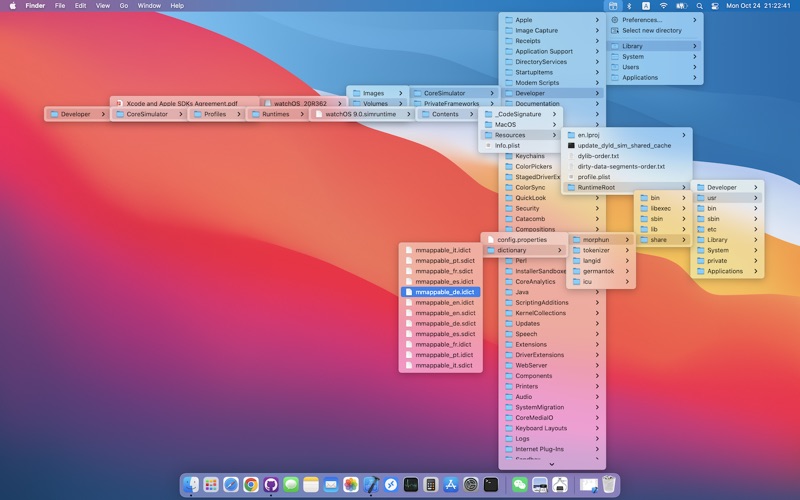The width and height of the screenshot is (800, 500).
Task: Select mmappable_fr.sdict file
Action: (x=440, y=271)
